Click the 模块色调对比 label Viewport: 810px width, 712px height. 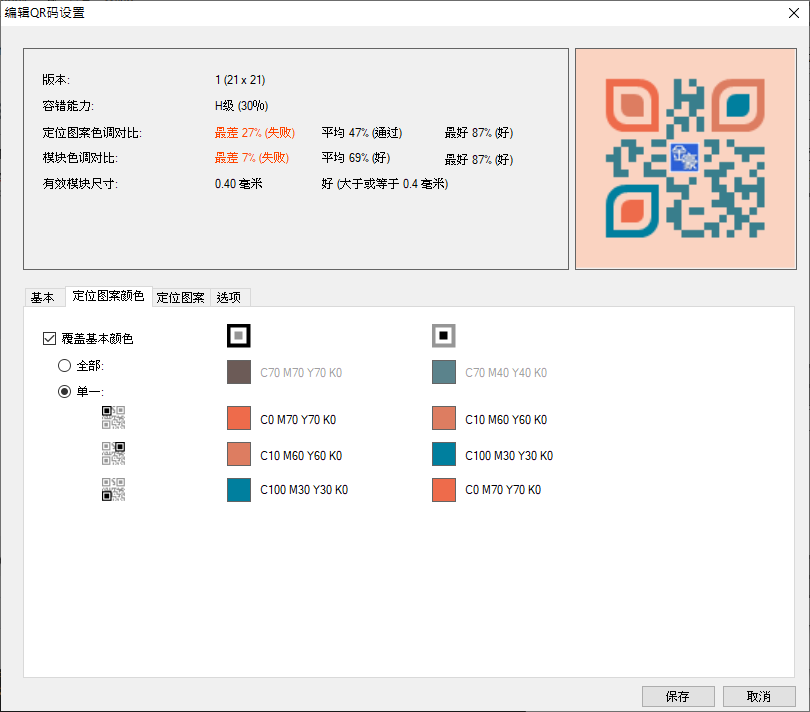80,158
